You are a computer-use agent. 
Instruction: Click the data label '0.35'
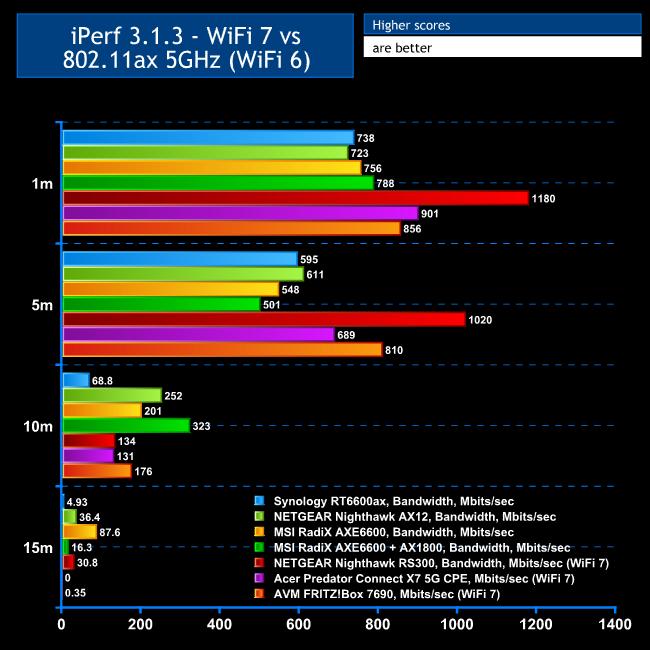(x=75, y=593)
